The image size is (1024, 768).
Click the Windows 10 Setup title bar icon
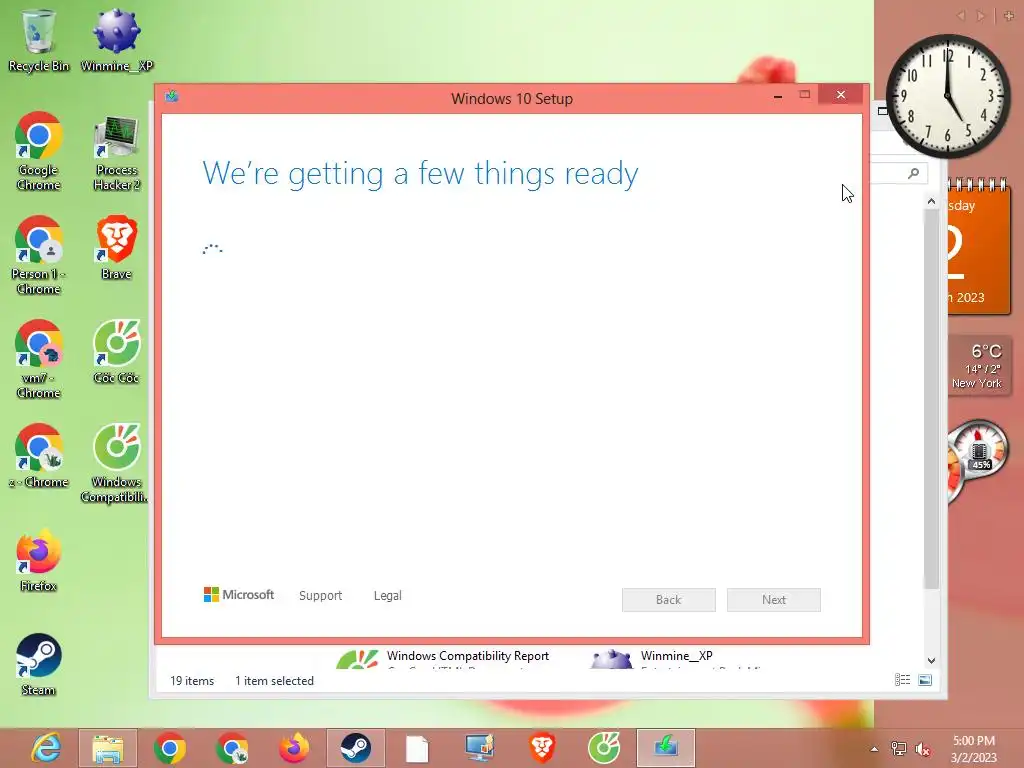pos(172,97)
